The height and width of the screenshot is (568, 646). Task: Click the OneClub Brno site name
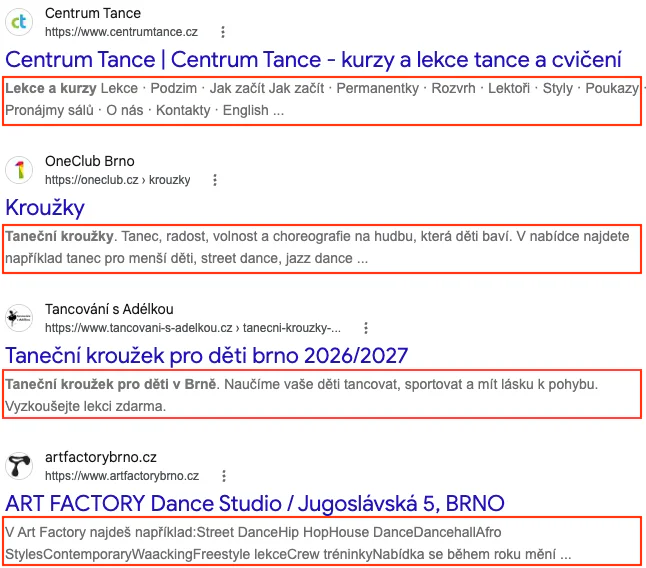coord(89,161)
